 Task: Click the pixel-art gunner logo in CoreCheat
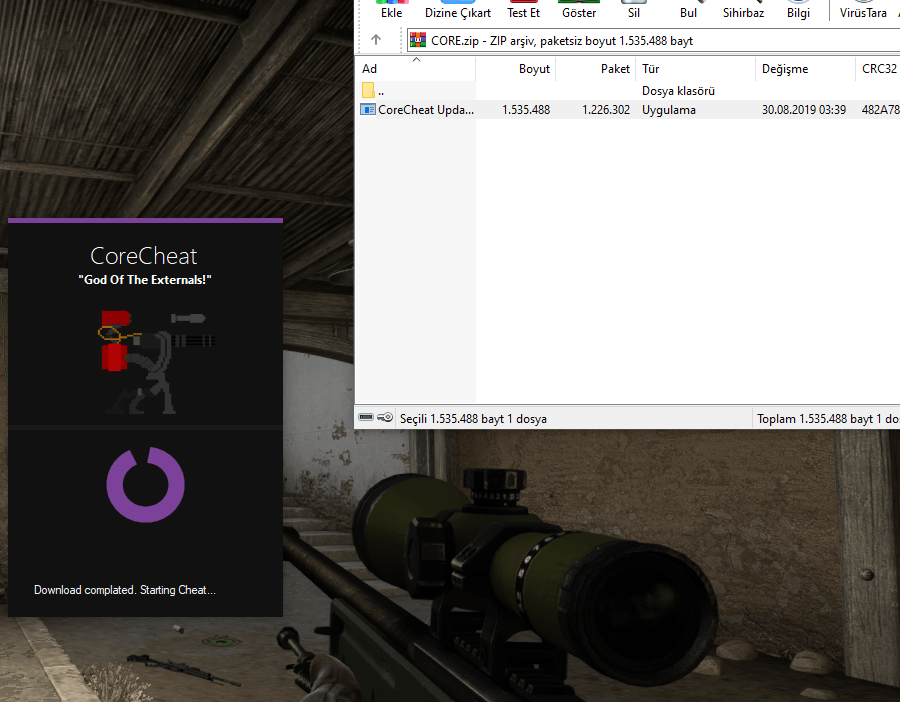pyautogui.click(x=156, y=362)
